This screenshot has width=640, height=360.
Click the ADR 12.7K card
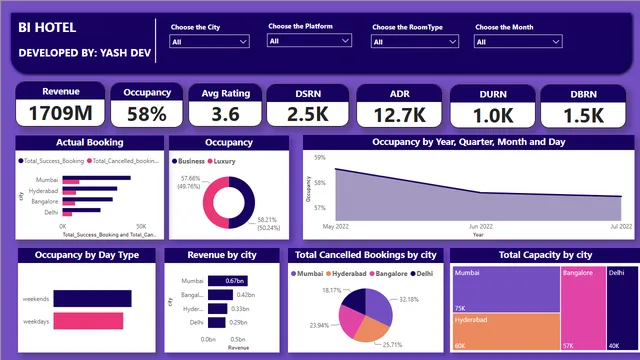pyautogui.click(x=399, y=107)
